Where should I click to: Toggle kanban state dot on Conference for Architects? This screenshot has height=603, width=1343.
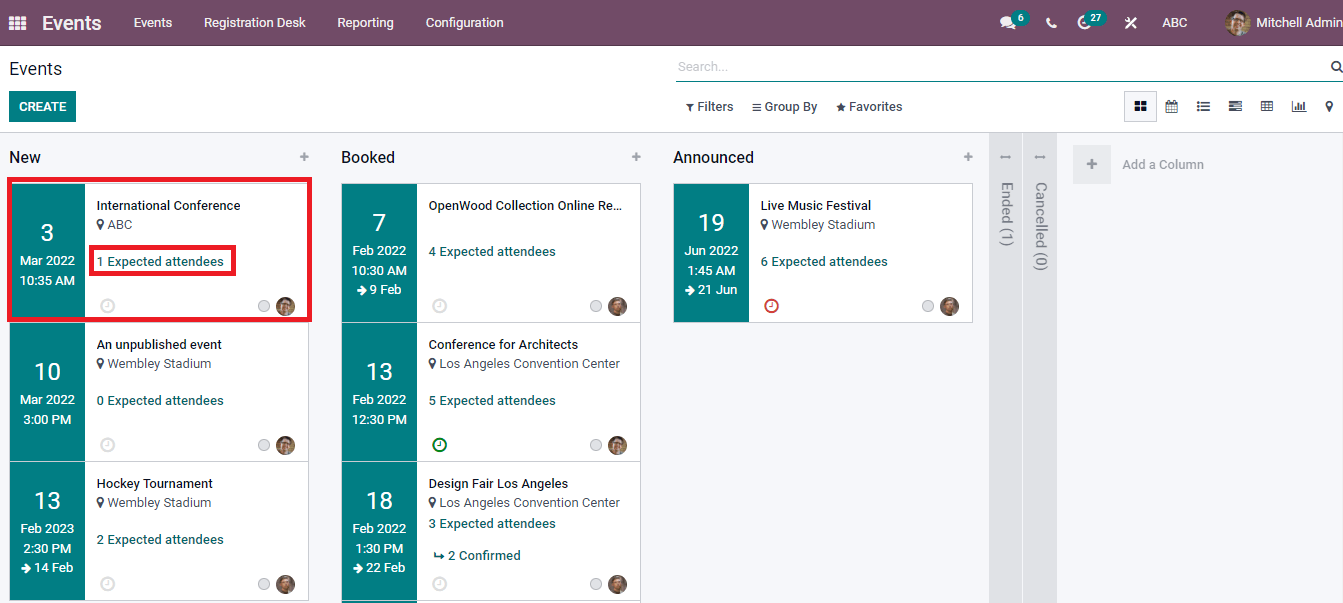coord(596,445)
